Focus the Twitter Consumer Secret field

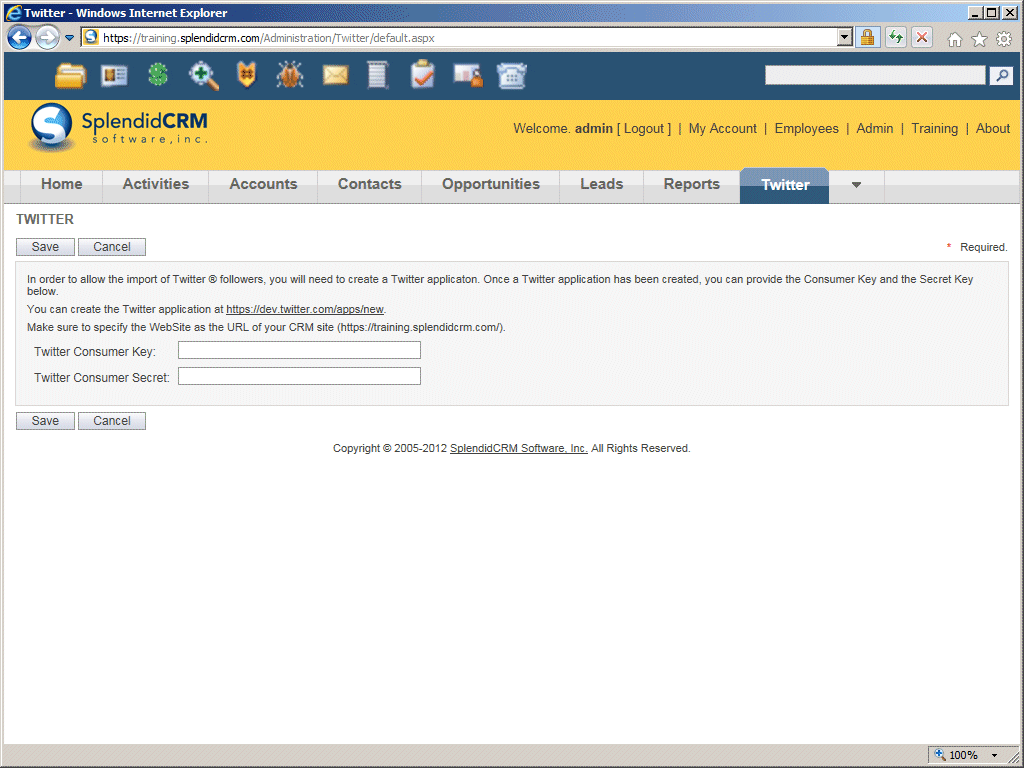click(x=299, y=376)
